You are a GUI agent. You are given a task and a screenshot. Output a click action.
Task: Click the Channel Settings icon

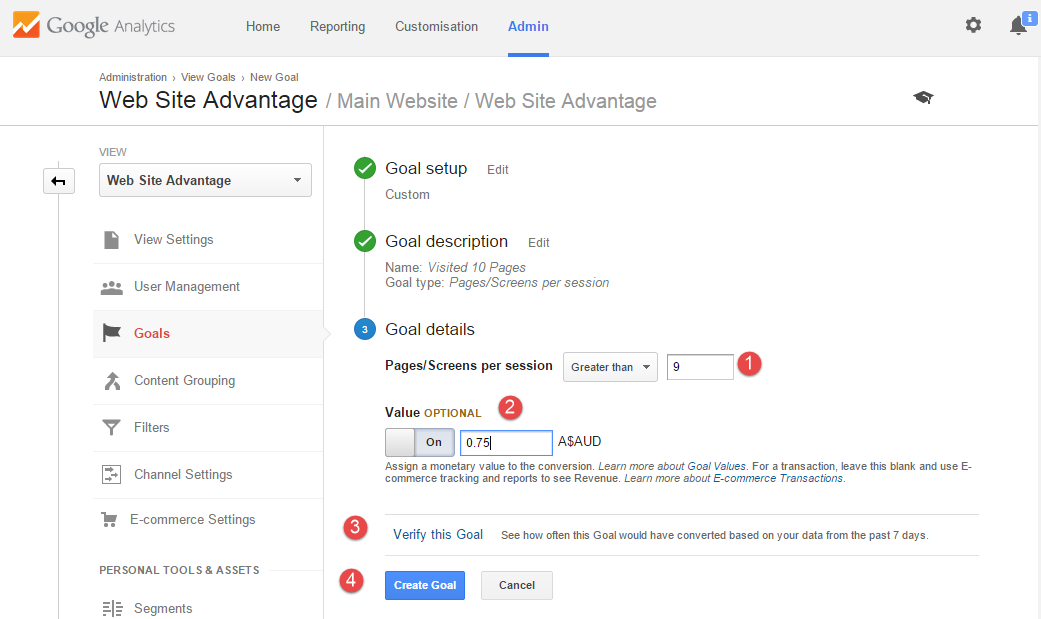click(x=112, y=474)
